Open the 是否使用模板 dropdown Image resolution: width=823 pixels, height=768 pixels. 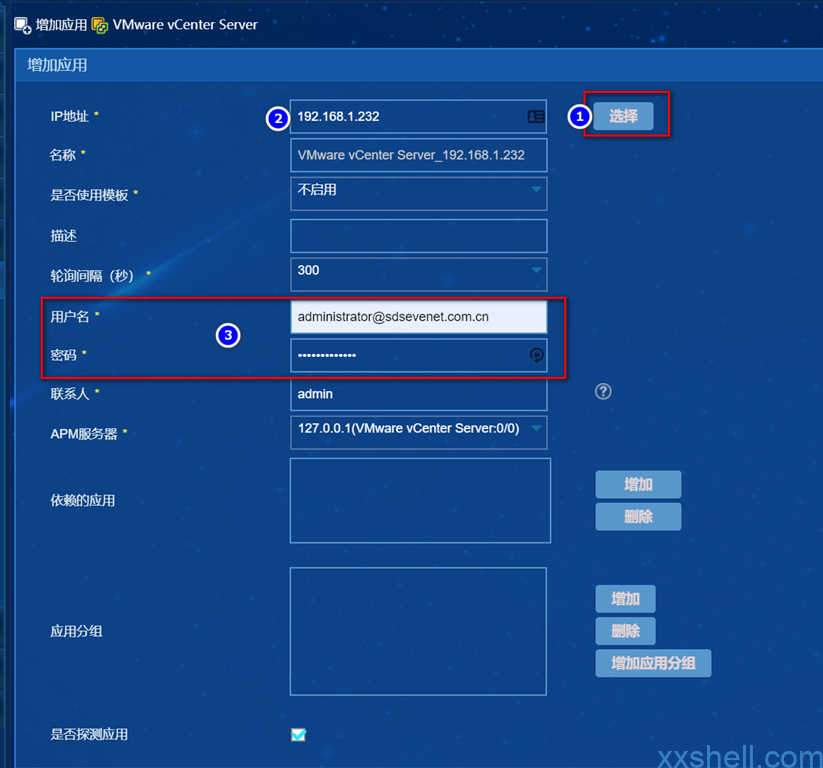point(418,194)
